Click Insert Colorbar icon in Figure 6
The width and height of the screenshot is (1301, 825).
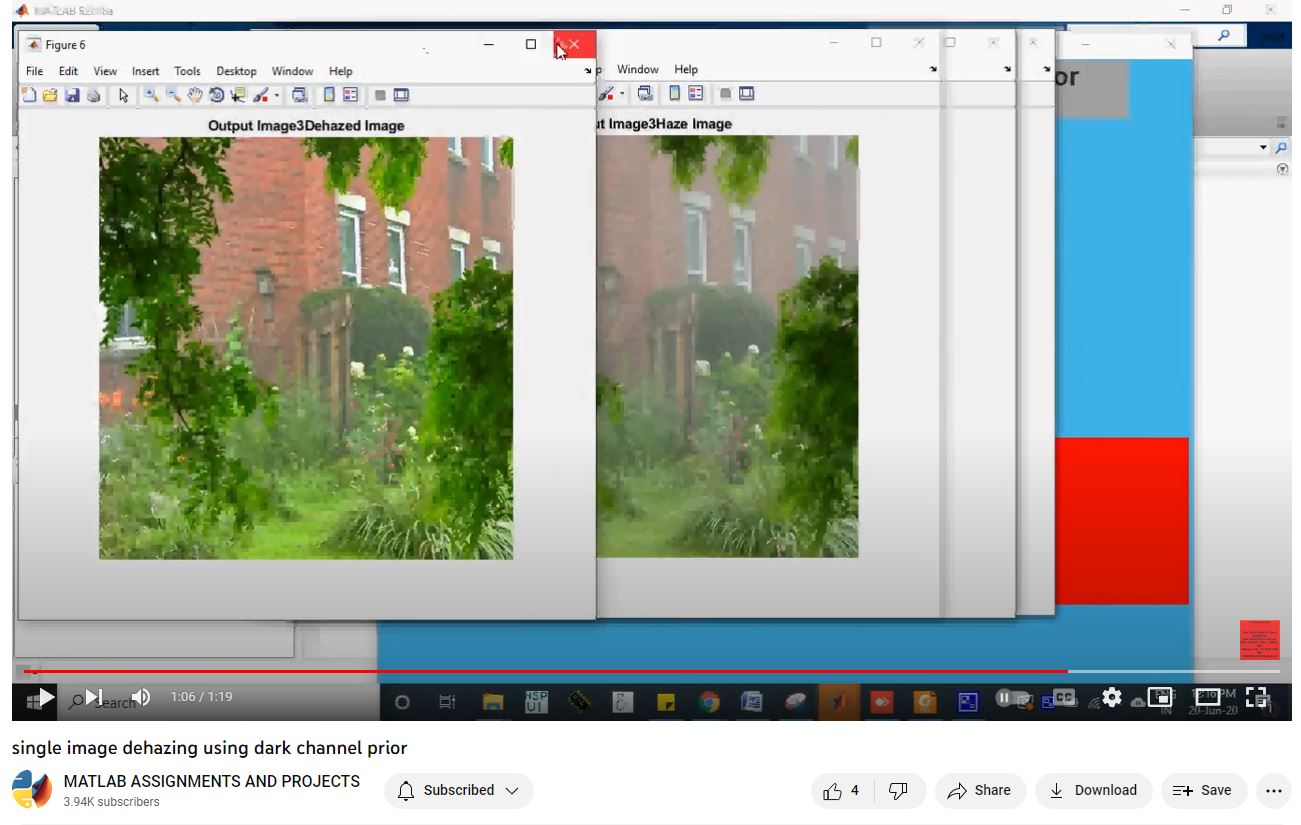(329, 95)
